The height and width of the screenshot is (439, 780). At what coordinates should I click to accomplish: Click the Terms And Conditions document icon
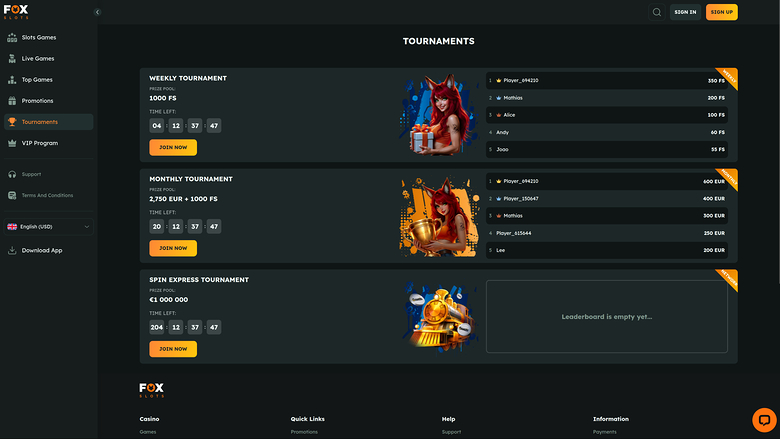pos(12,195)
